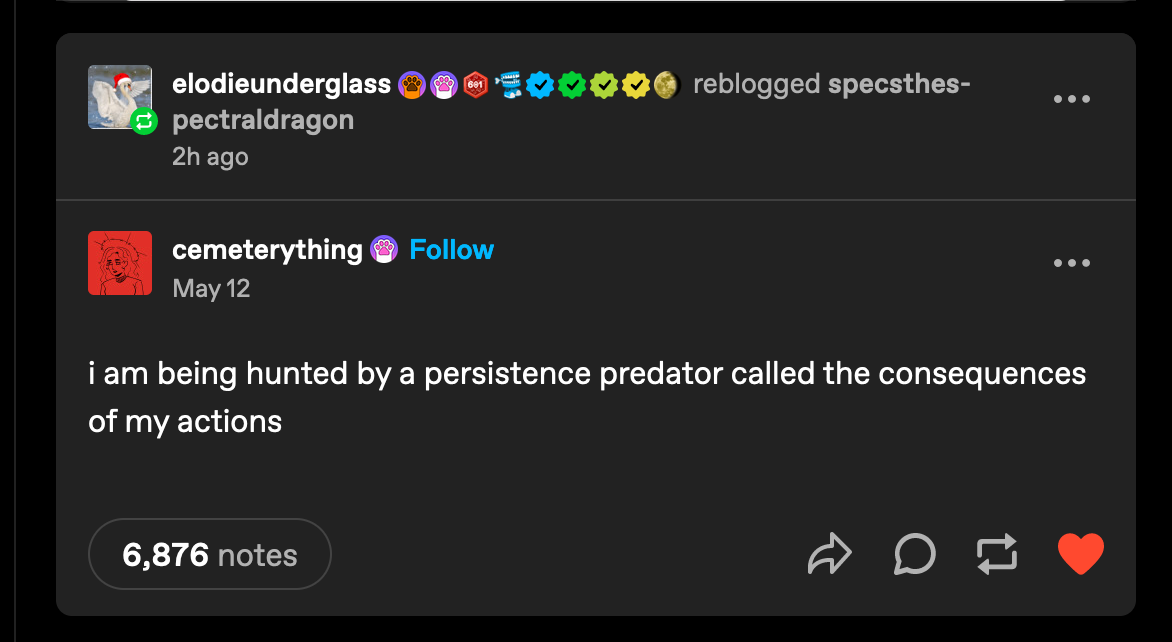Open the meatball menu on the reblog header
The image size is (1172, 642).
point(1071,98)
